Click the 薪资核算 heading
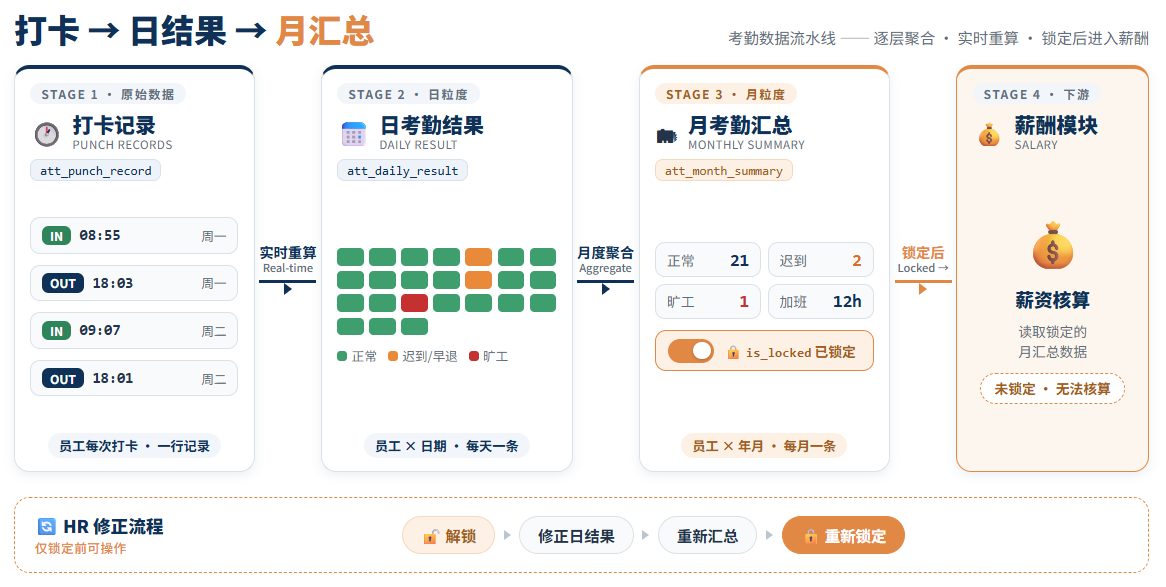The width and height of the screenshot is (1166, 587). pyautogui.click(x=1052, y=301)
